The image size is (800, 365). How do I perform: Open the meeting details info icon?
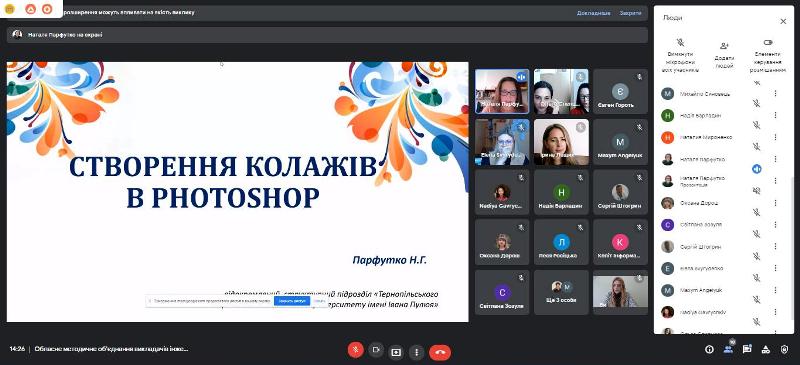pyautogui.click(x=709, y=349)
